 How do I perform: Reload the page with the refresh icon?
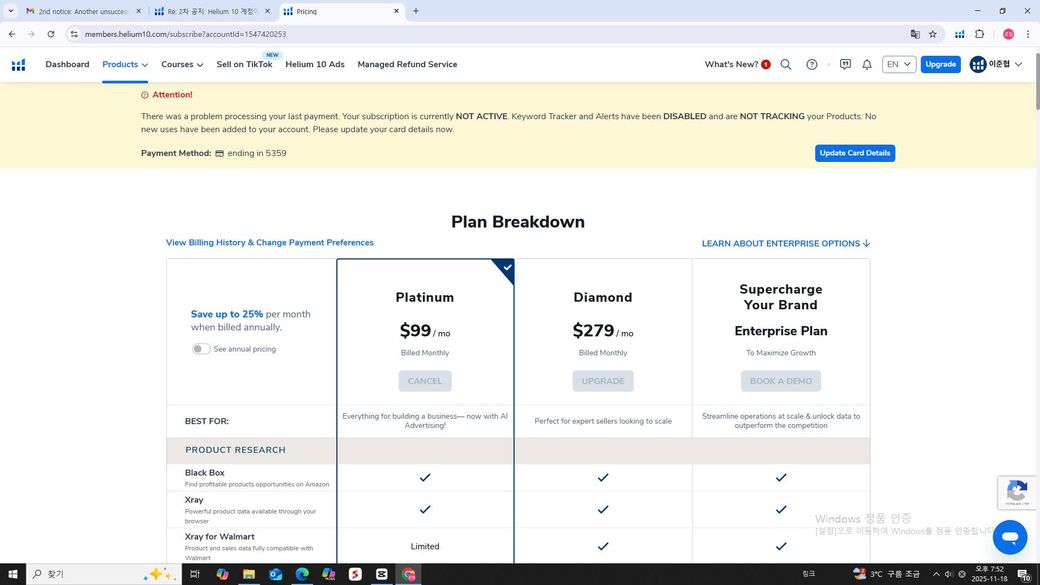coord(50,34)
